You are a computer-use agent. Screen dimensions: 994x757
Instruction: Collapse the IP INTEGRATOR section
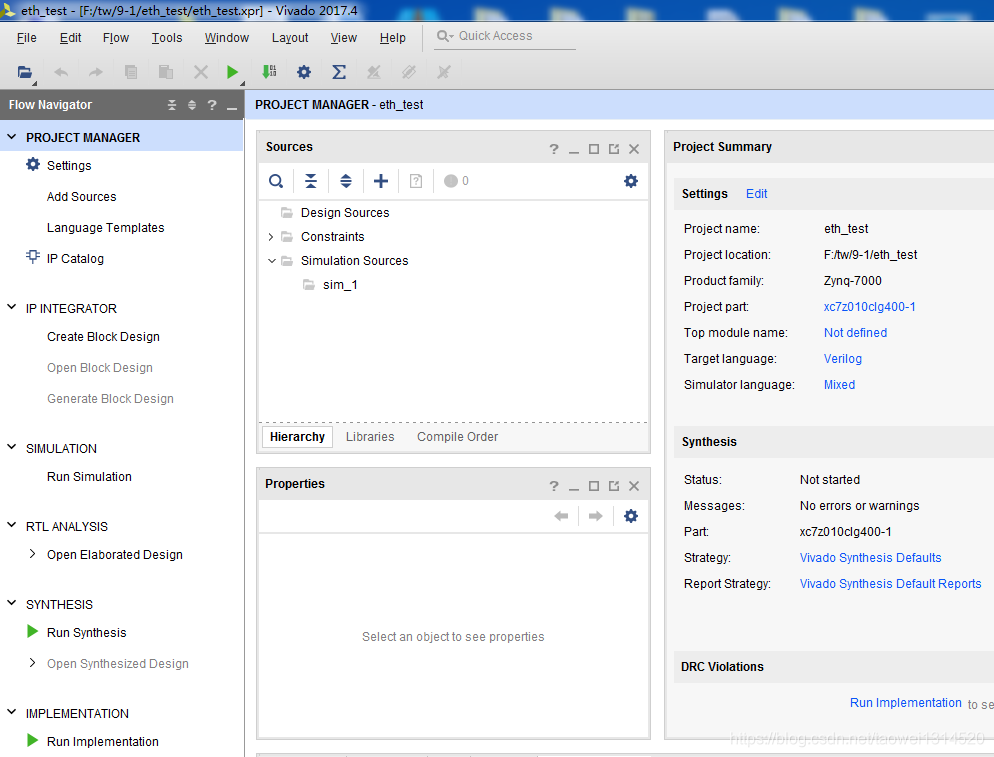point(11,307)
